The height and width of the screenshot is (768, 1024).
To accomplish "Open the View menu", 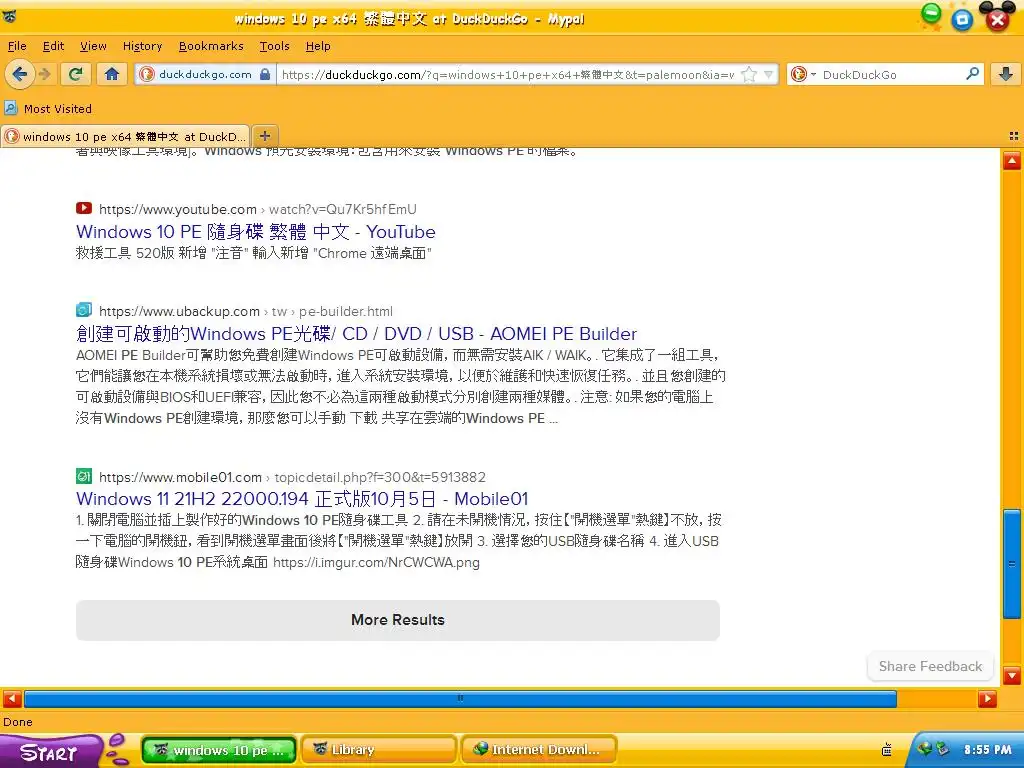I will [93, 46].
